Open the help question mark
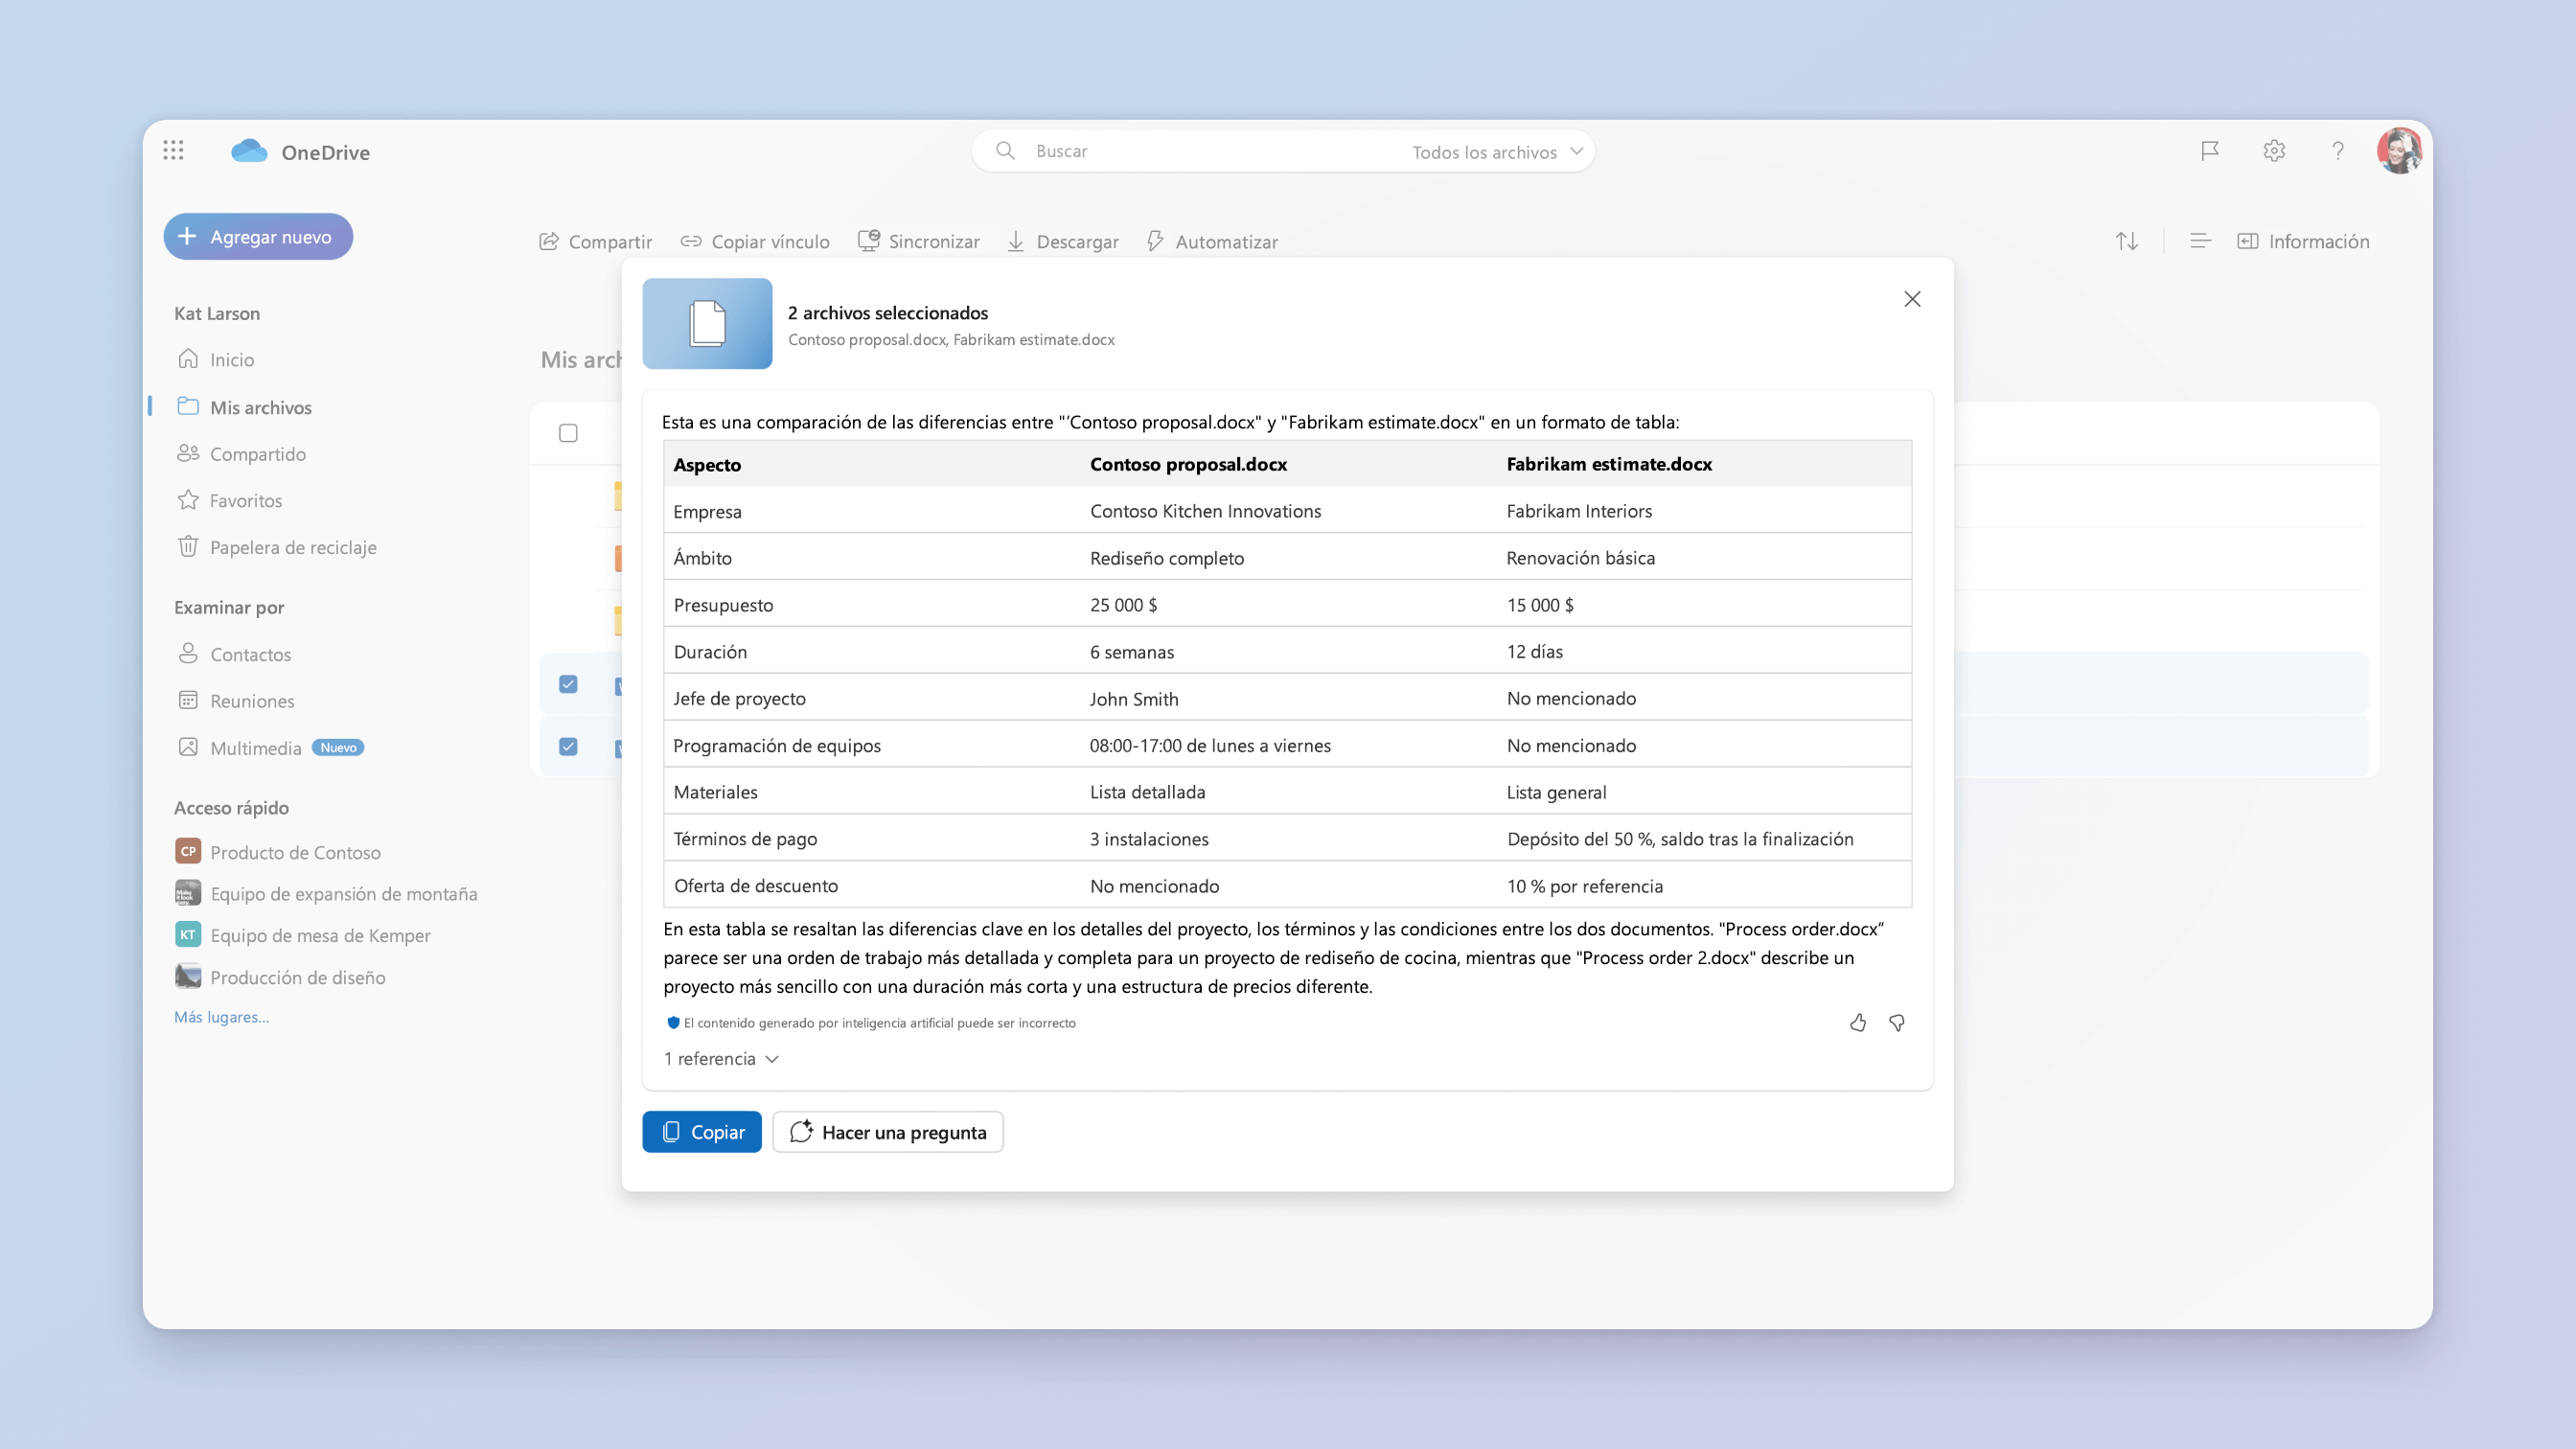2576x1449 pixels. [x=2338, y=151]
